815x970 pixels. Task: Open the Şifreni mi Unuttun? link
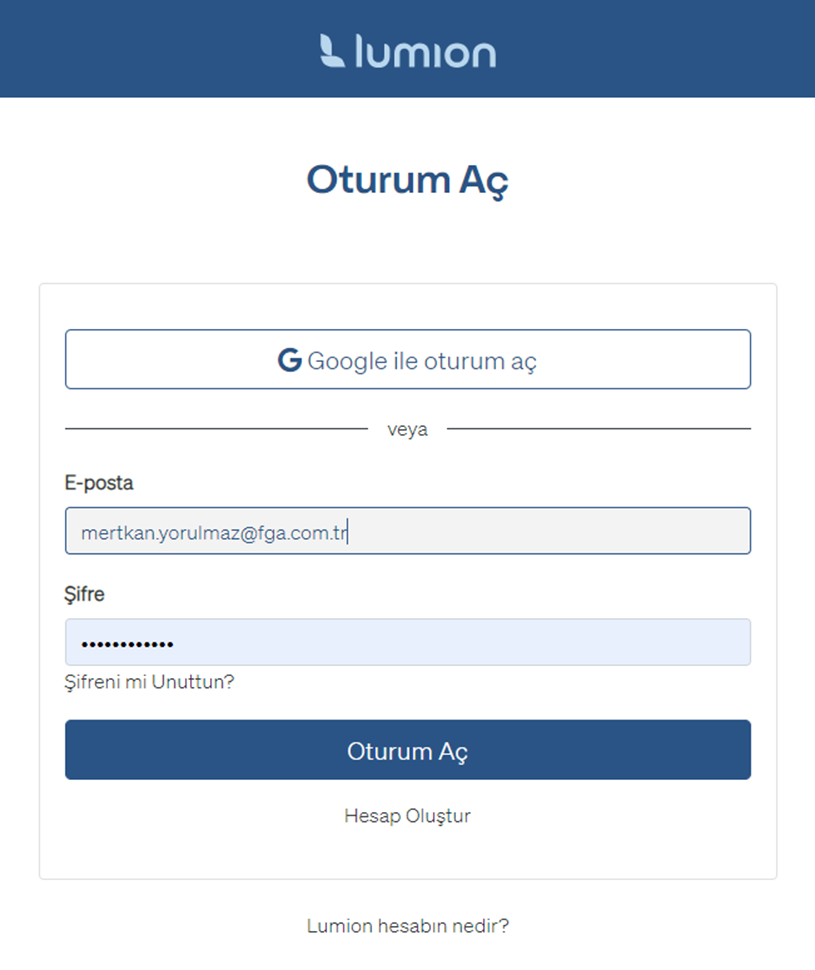[x=149, y=682]
